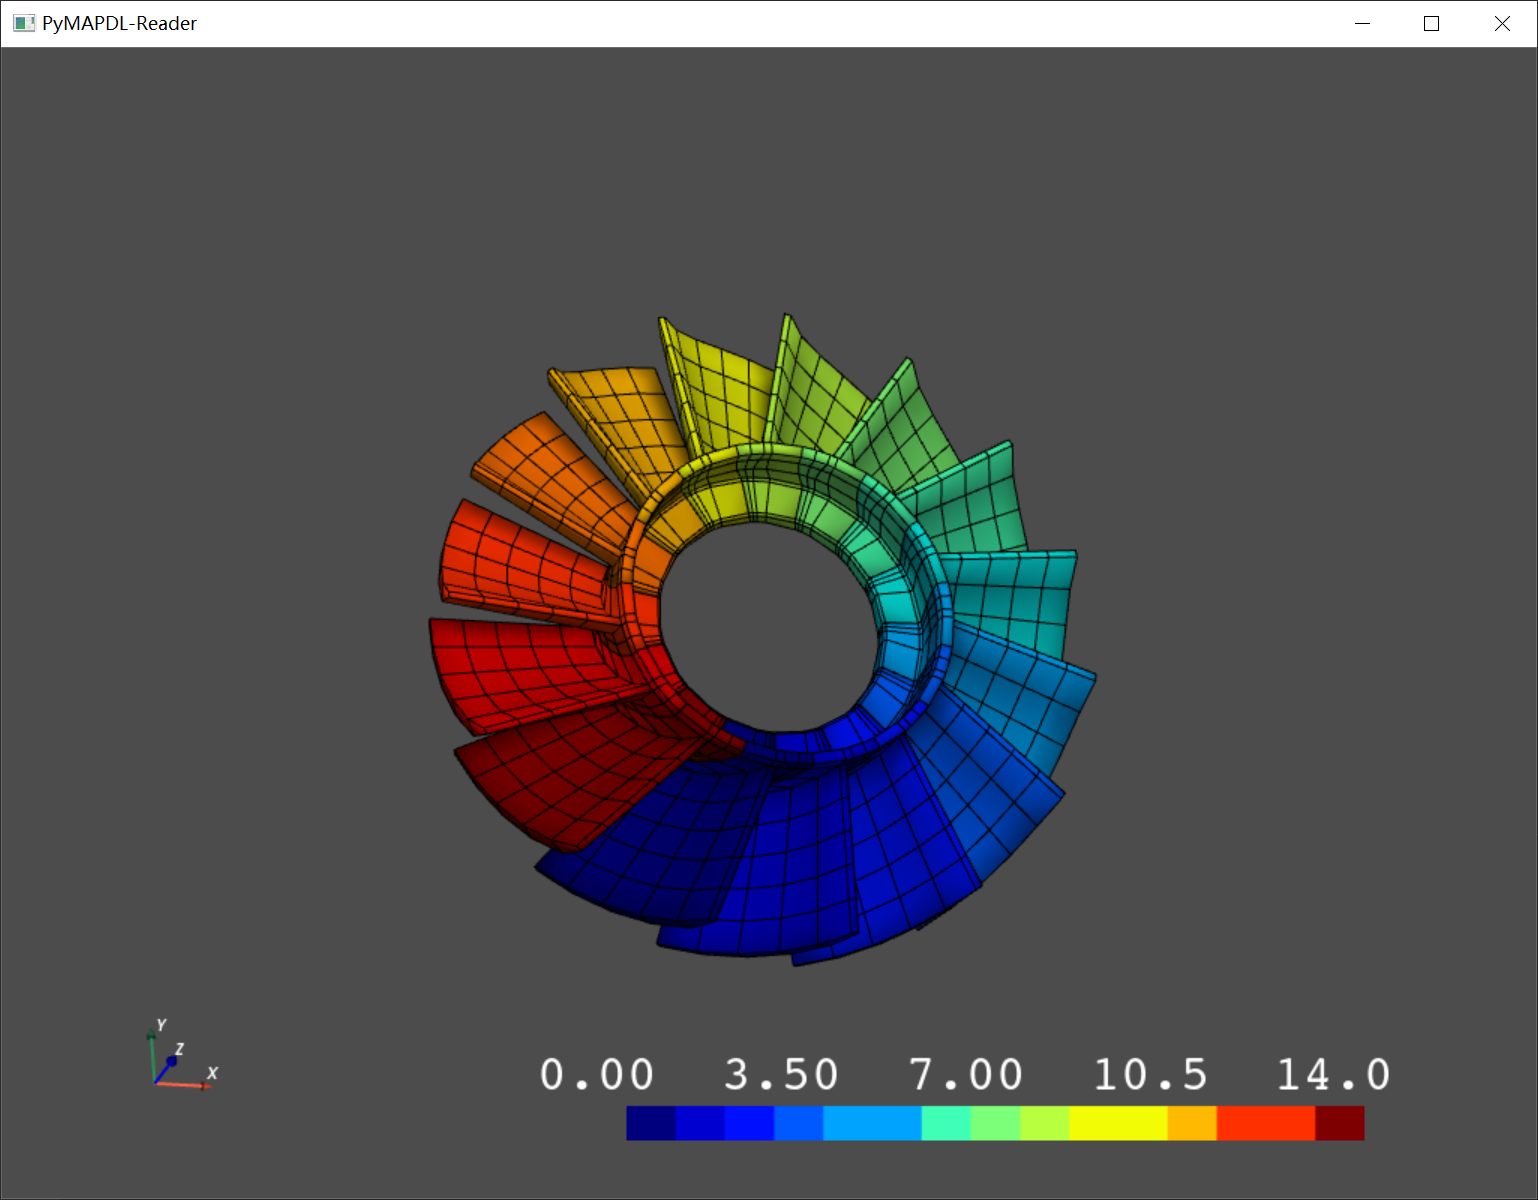Click the 14.0 scalar bar label

point(1334,1075)
